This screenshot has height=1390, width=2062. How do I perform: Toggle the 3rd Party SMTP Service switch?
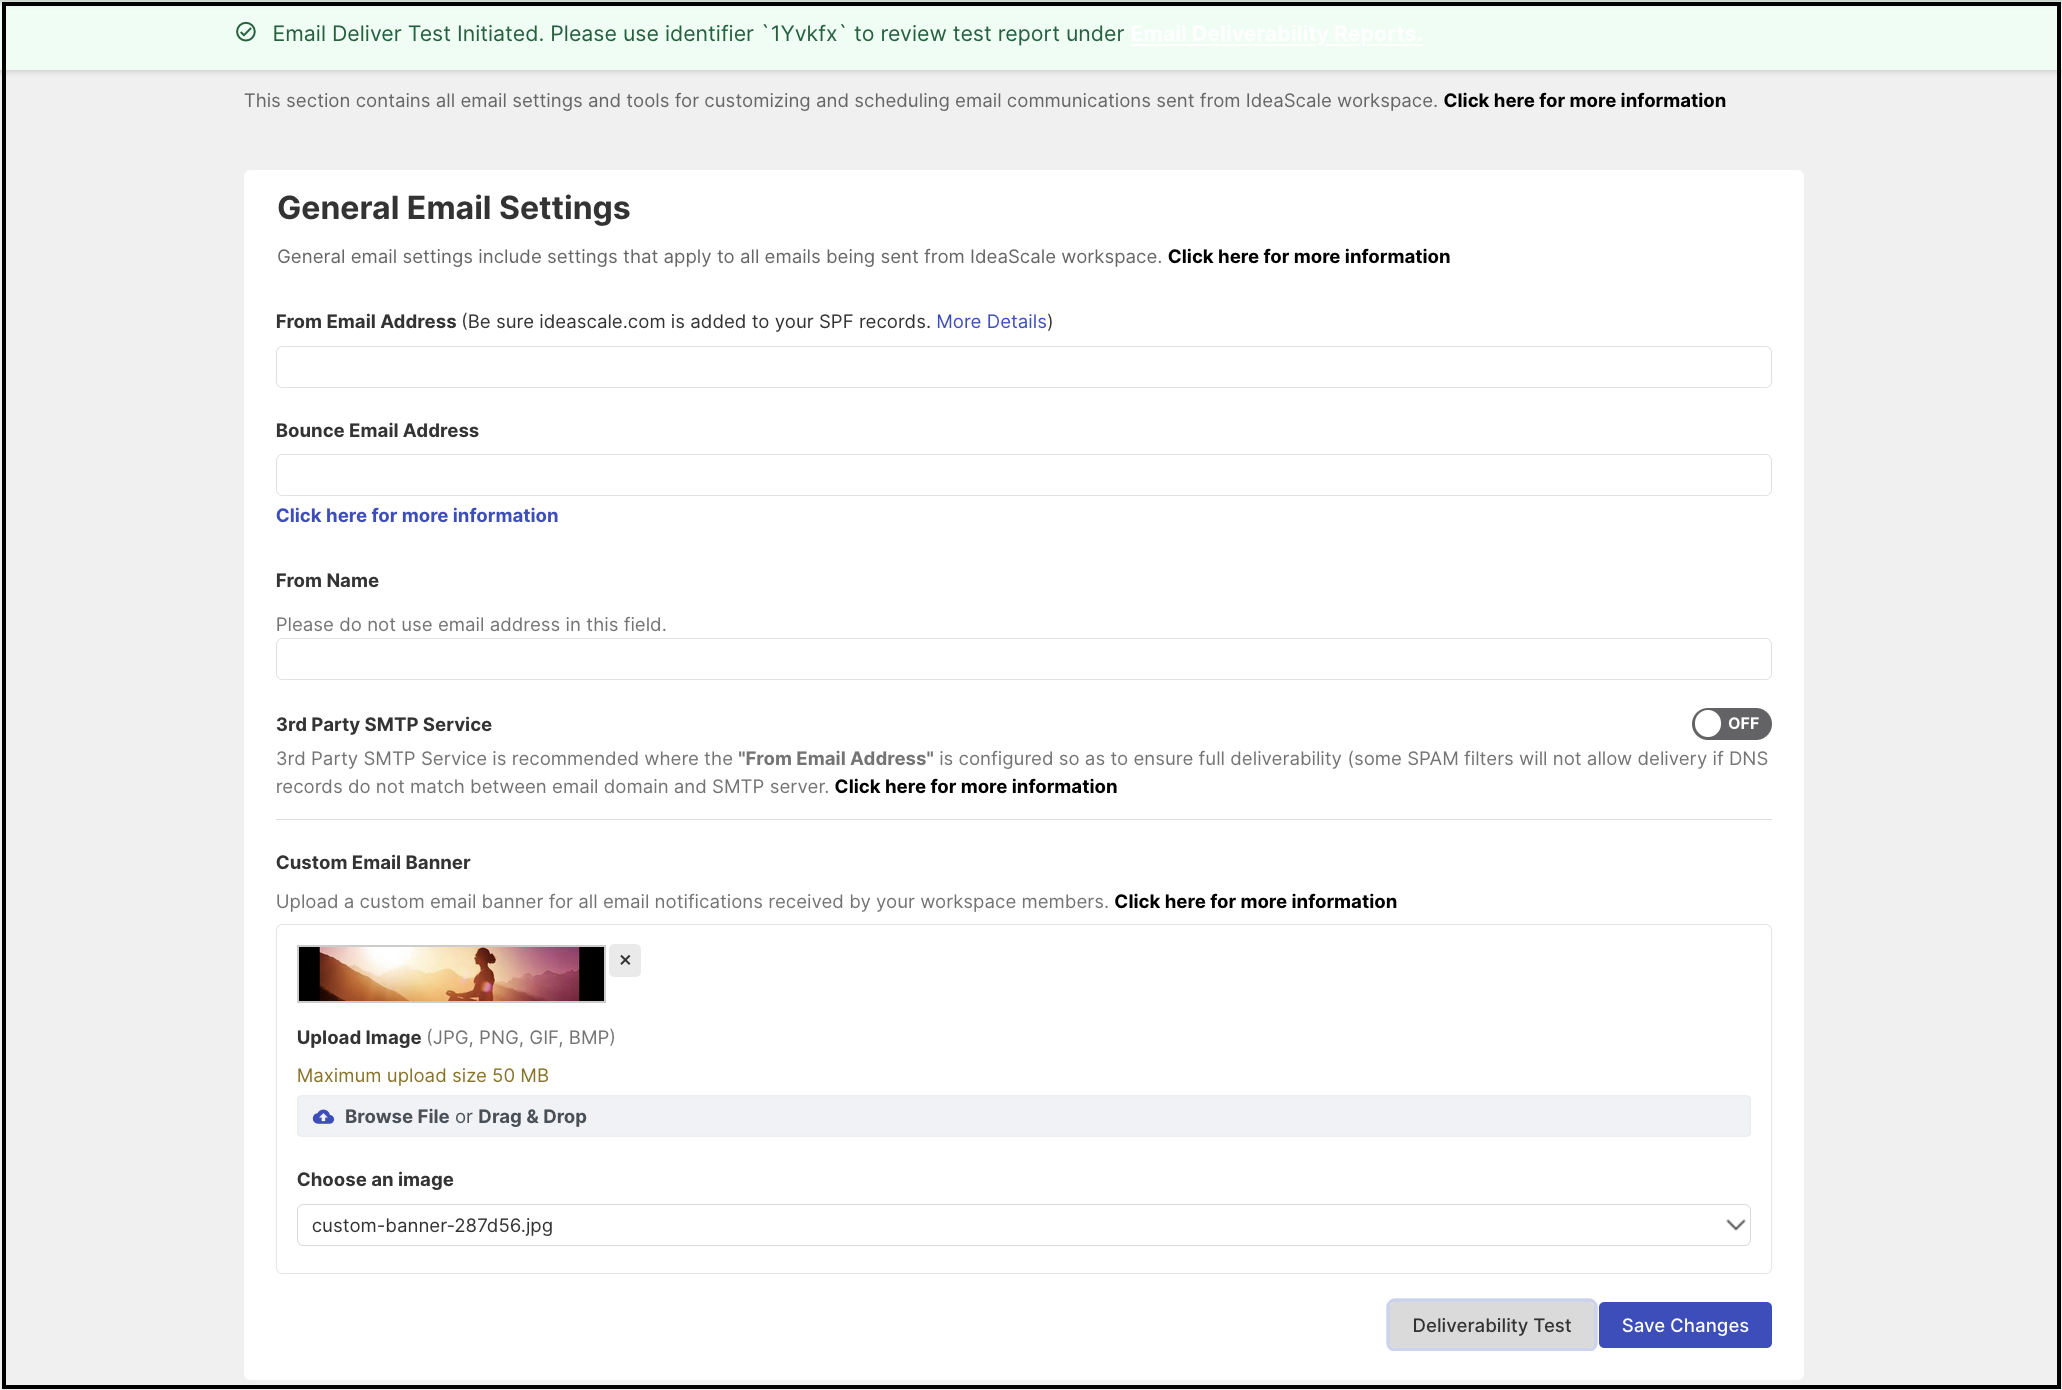pos(1731,724)
